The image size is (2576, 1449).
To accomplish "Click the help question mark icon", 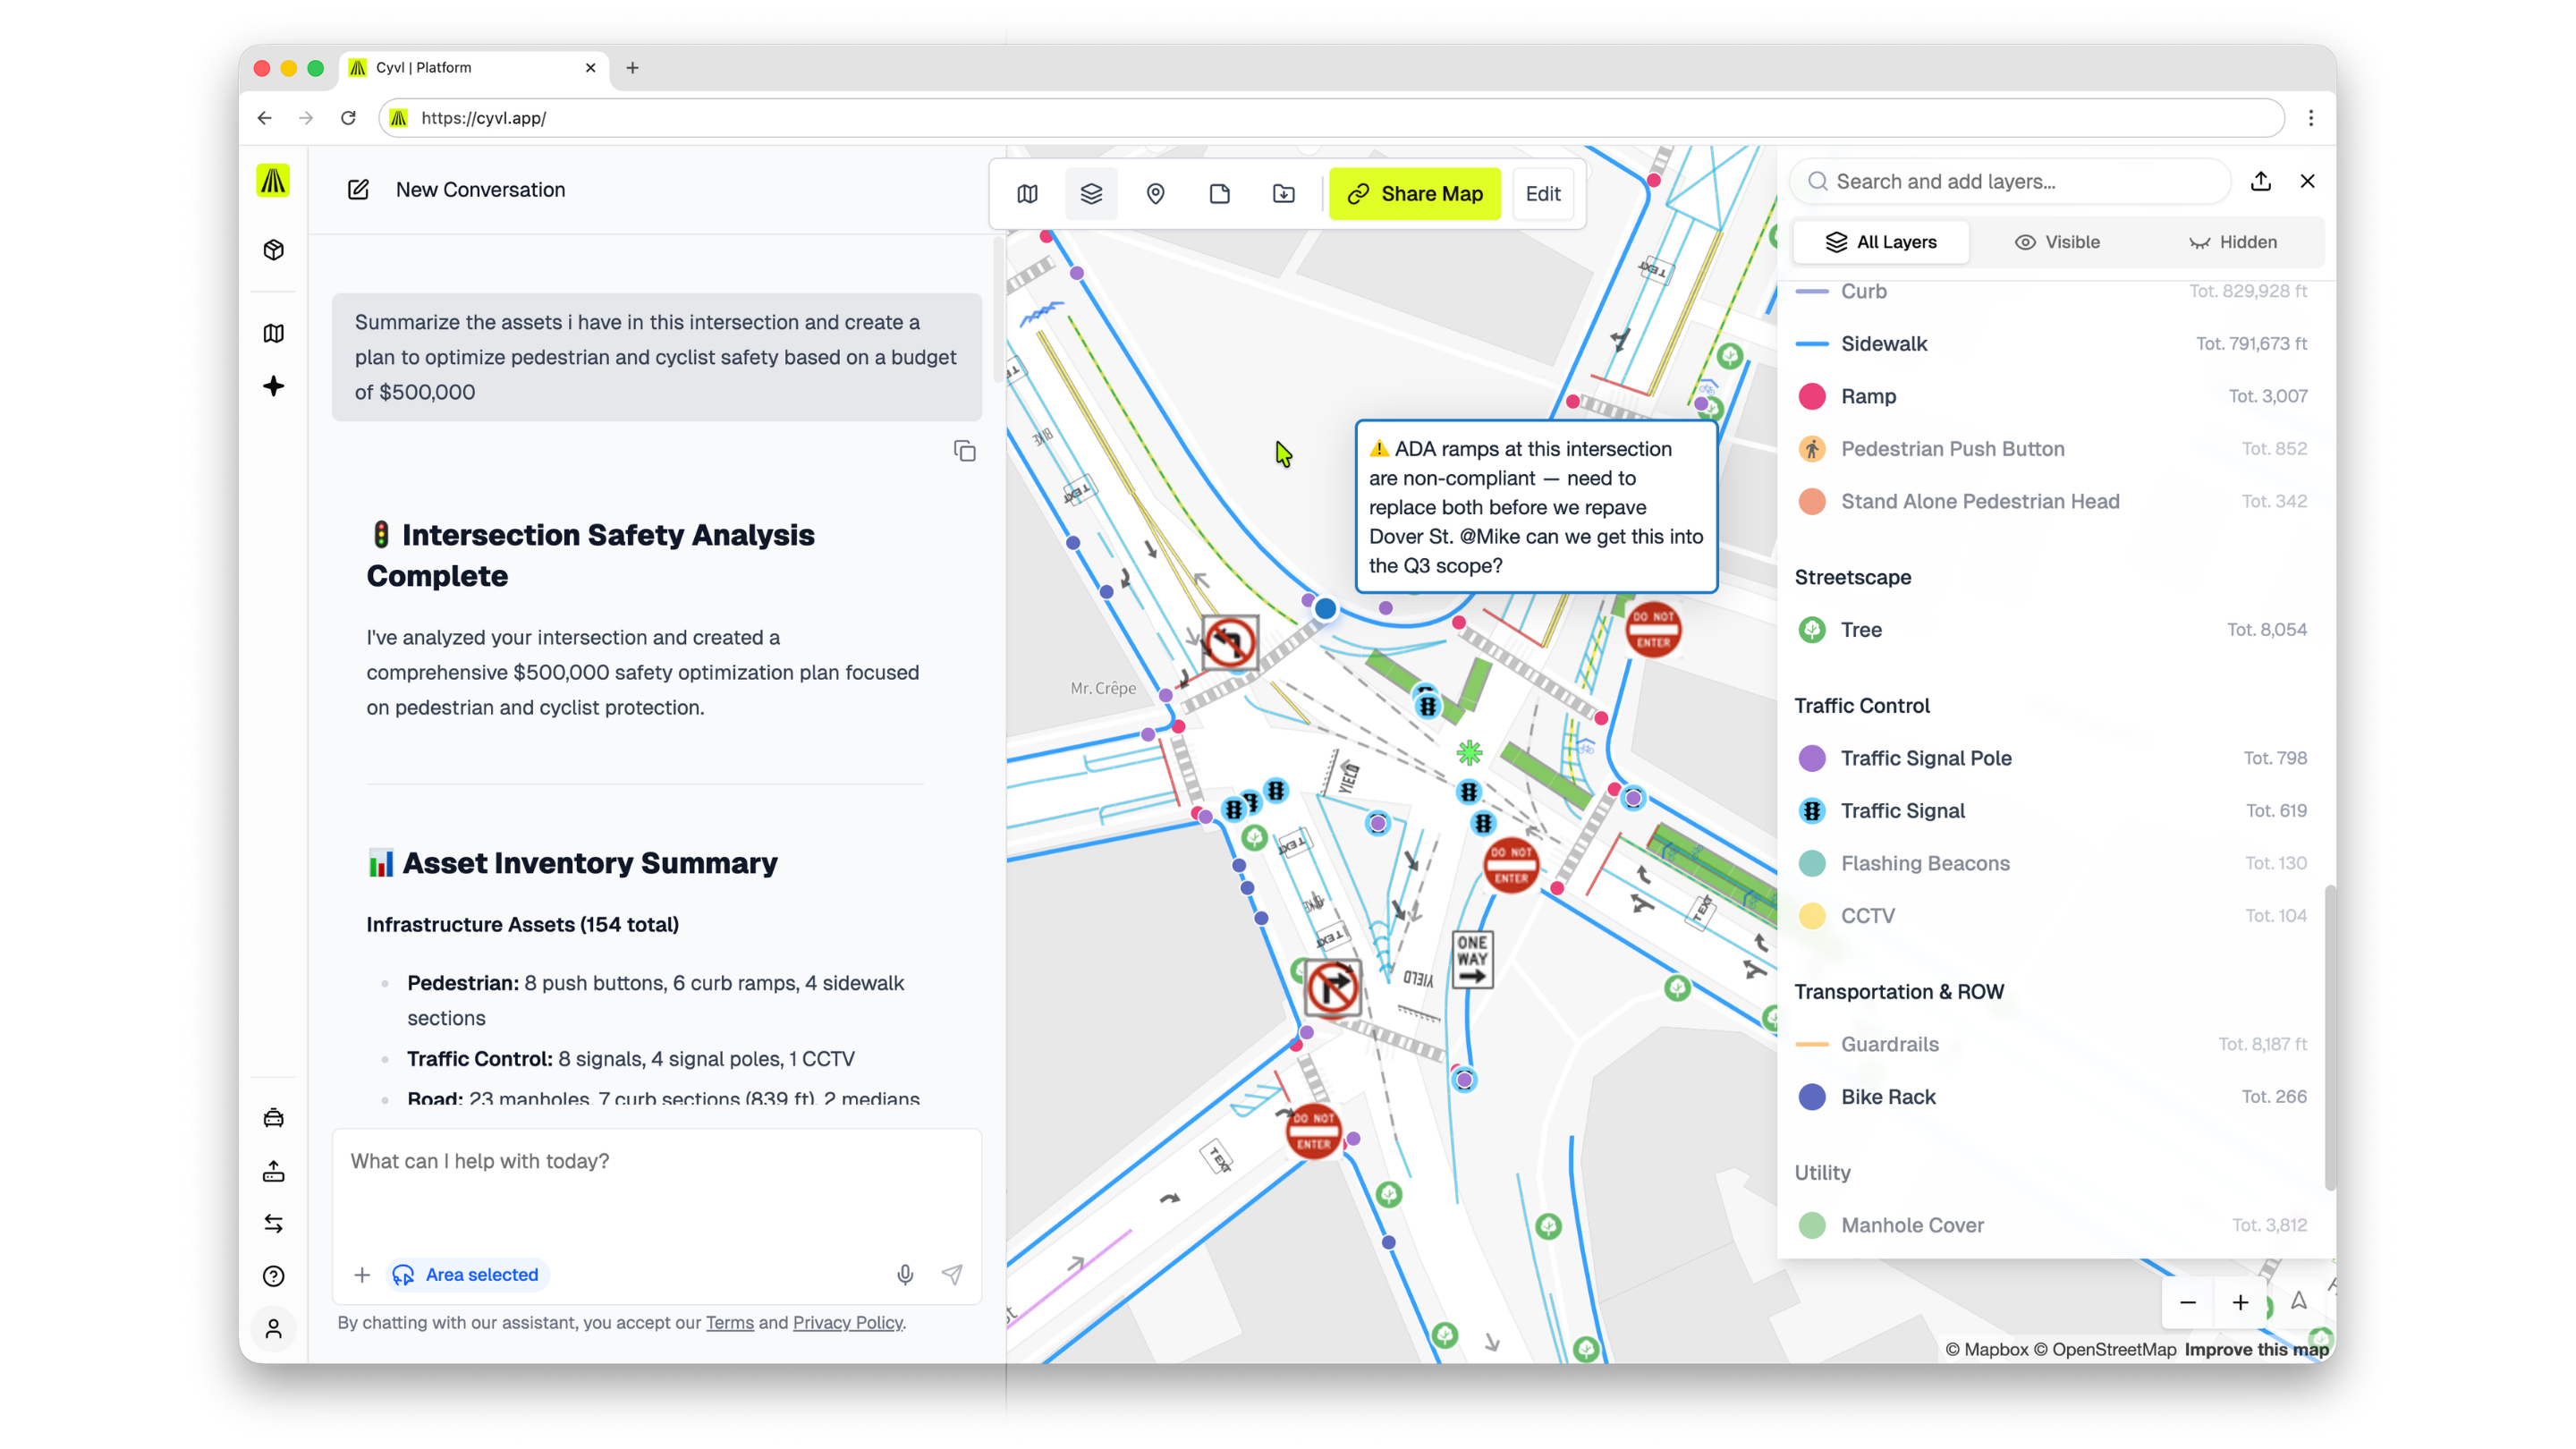I will pos(273,1276).
